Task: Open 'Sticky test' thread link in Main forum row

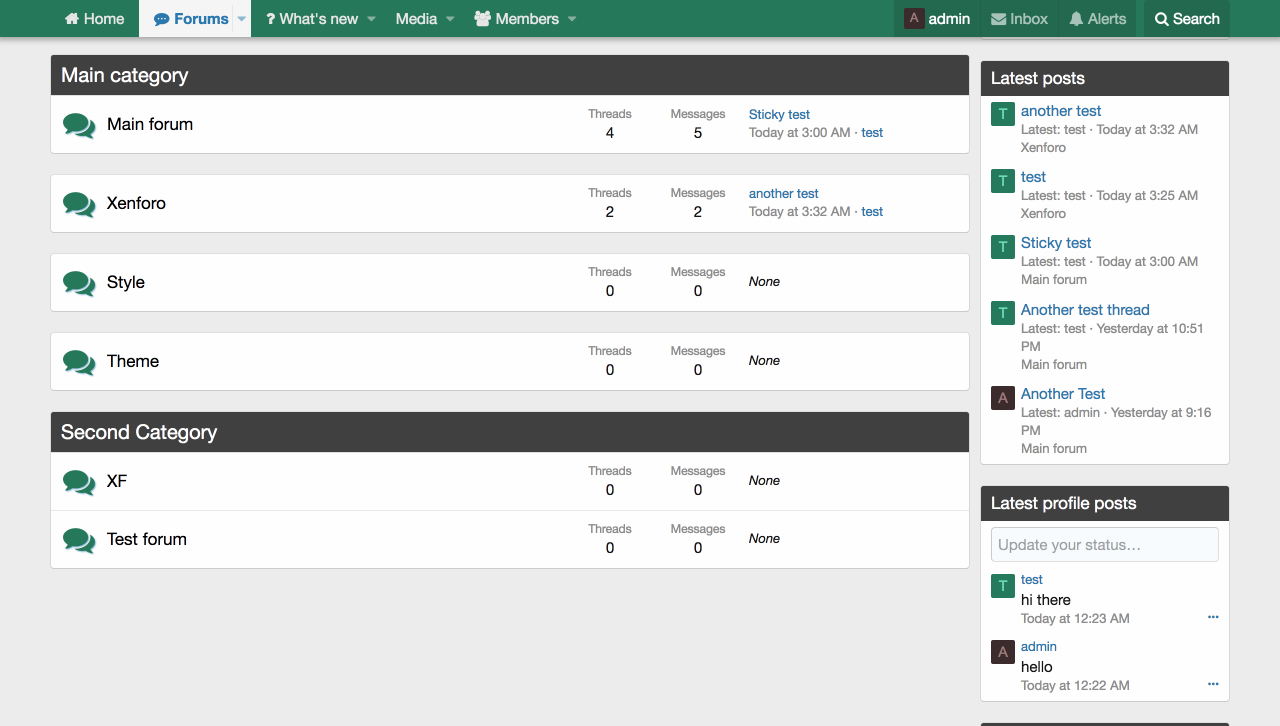Action: pos(779,115)
